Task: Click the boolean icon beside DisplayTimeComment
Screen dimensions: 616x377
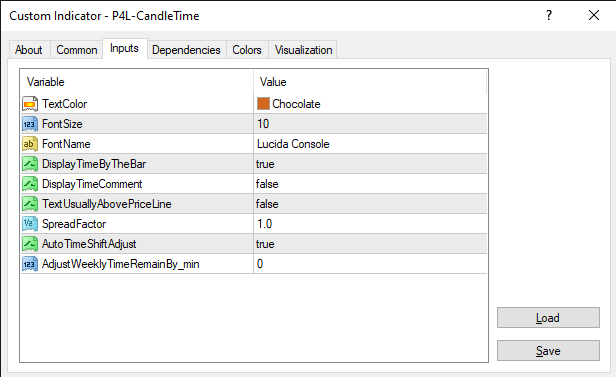Action: [30, 184]
